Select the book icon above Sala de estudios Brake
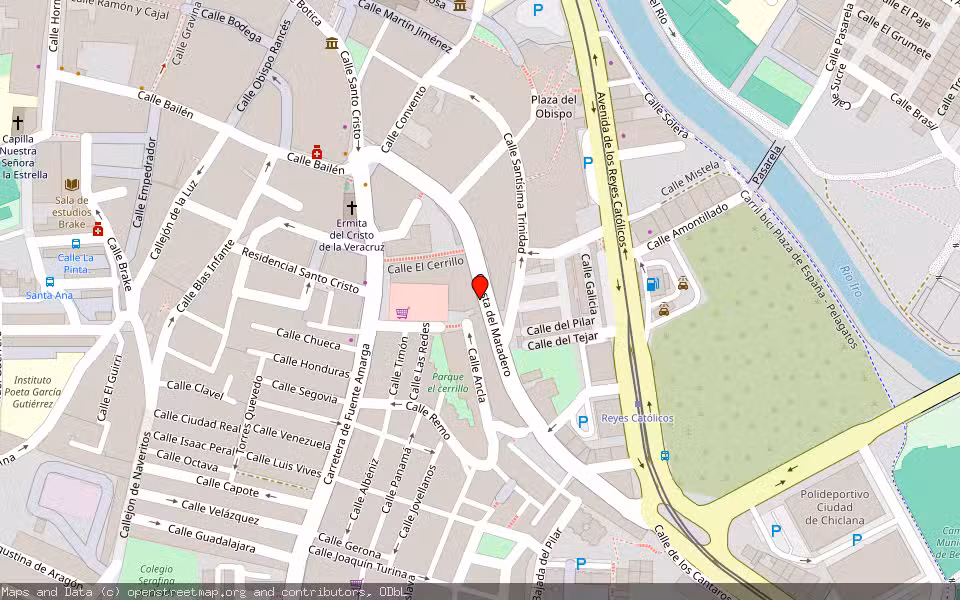The image size is (960, 600). [71, 185]
